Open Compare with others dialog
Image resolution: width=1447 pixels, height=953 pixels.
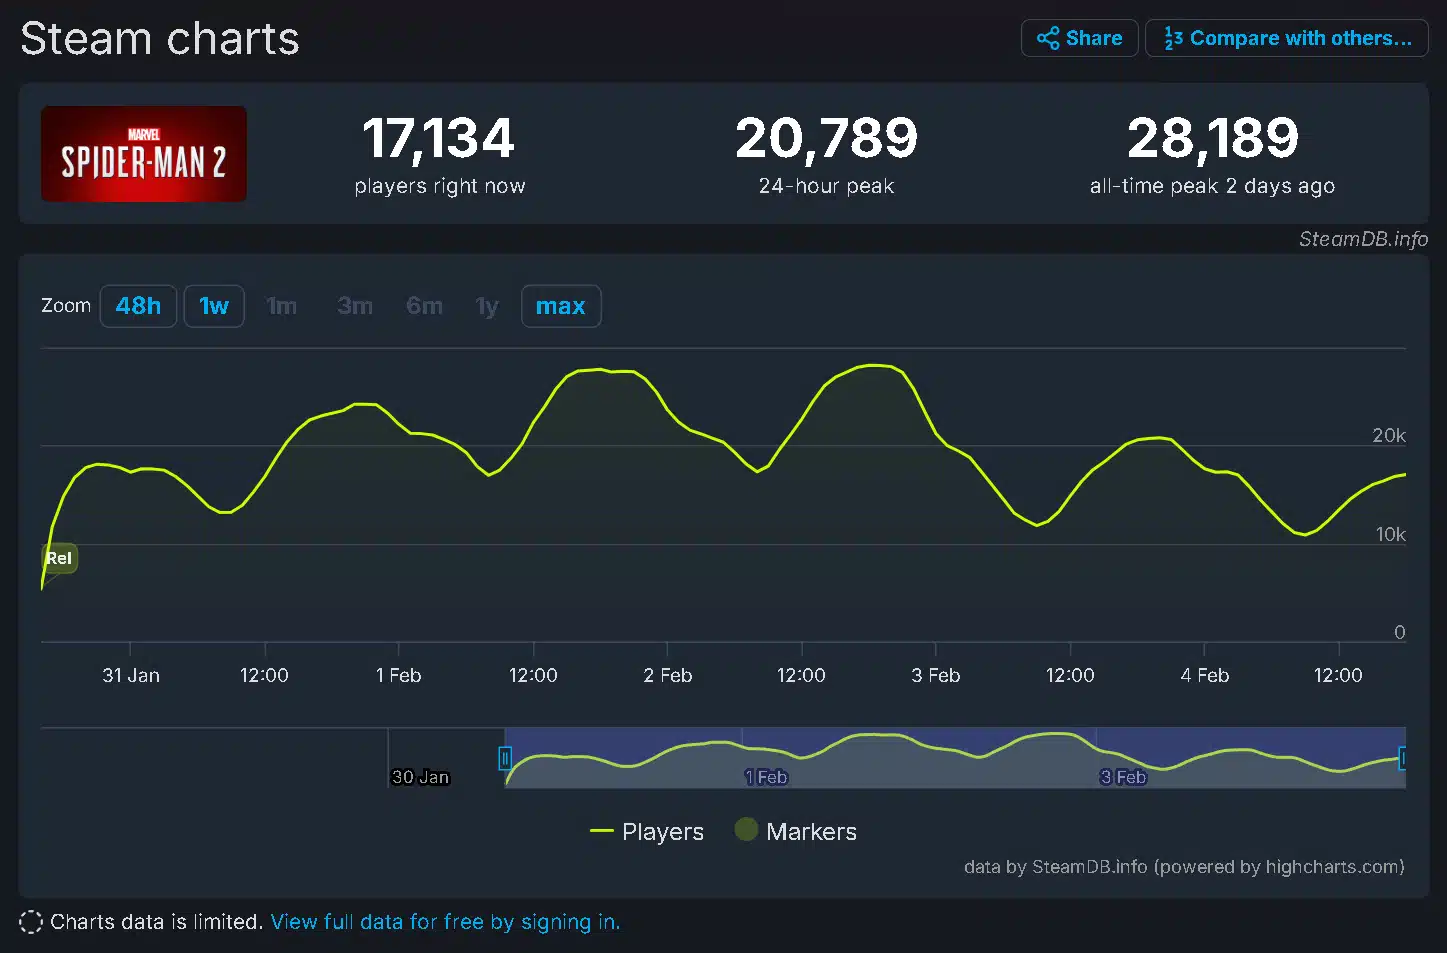click(1286, 38)
